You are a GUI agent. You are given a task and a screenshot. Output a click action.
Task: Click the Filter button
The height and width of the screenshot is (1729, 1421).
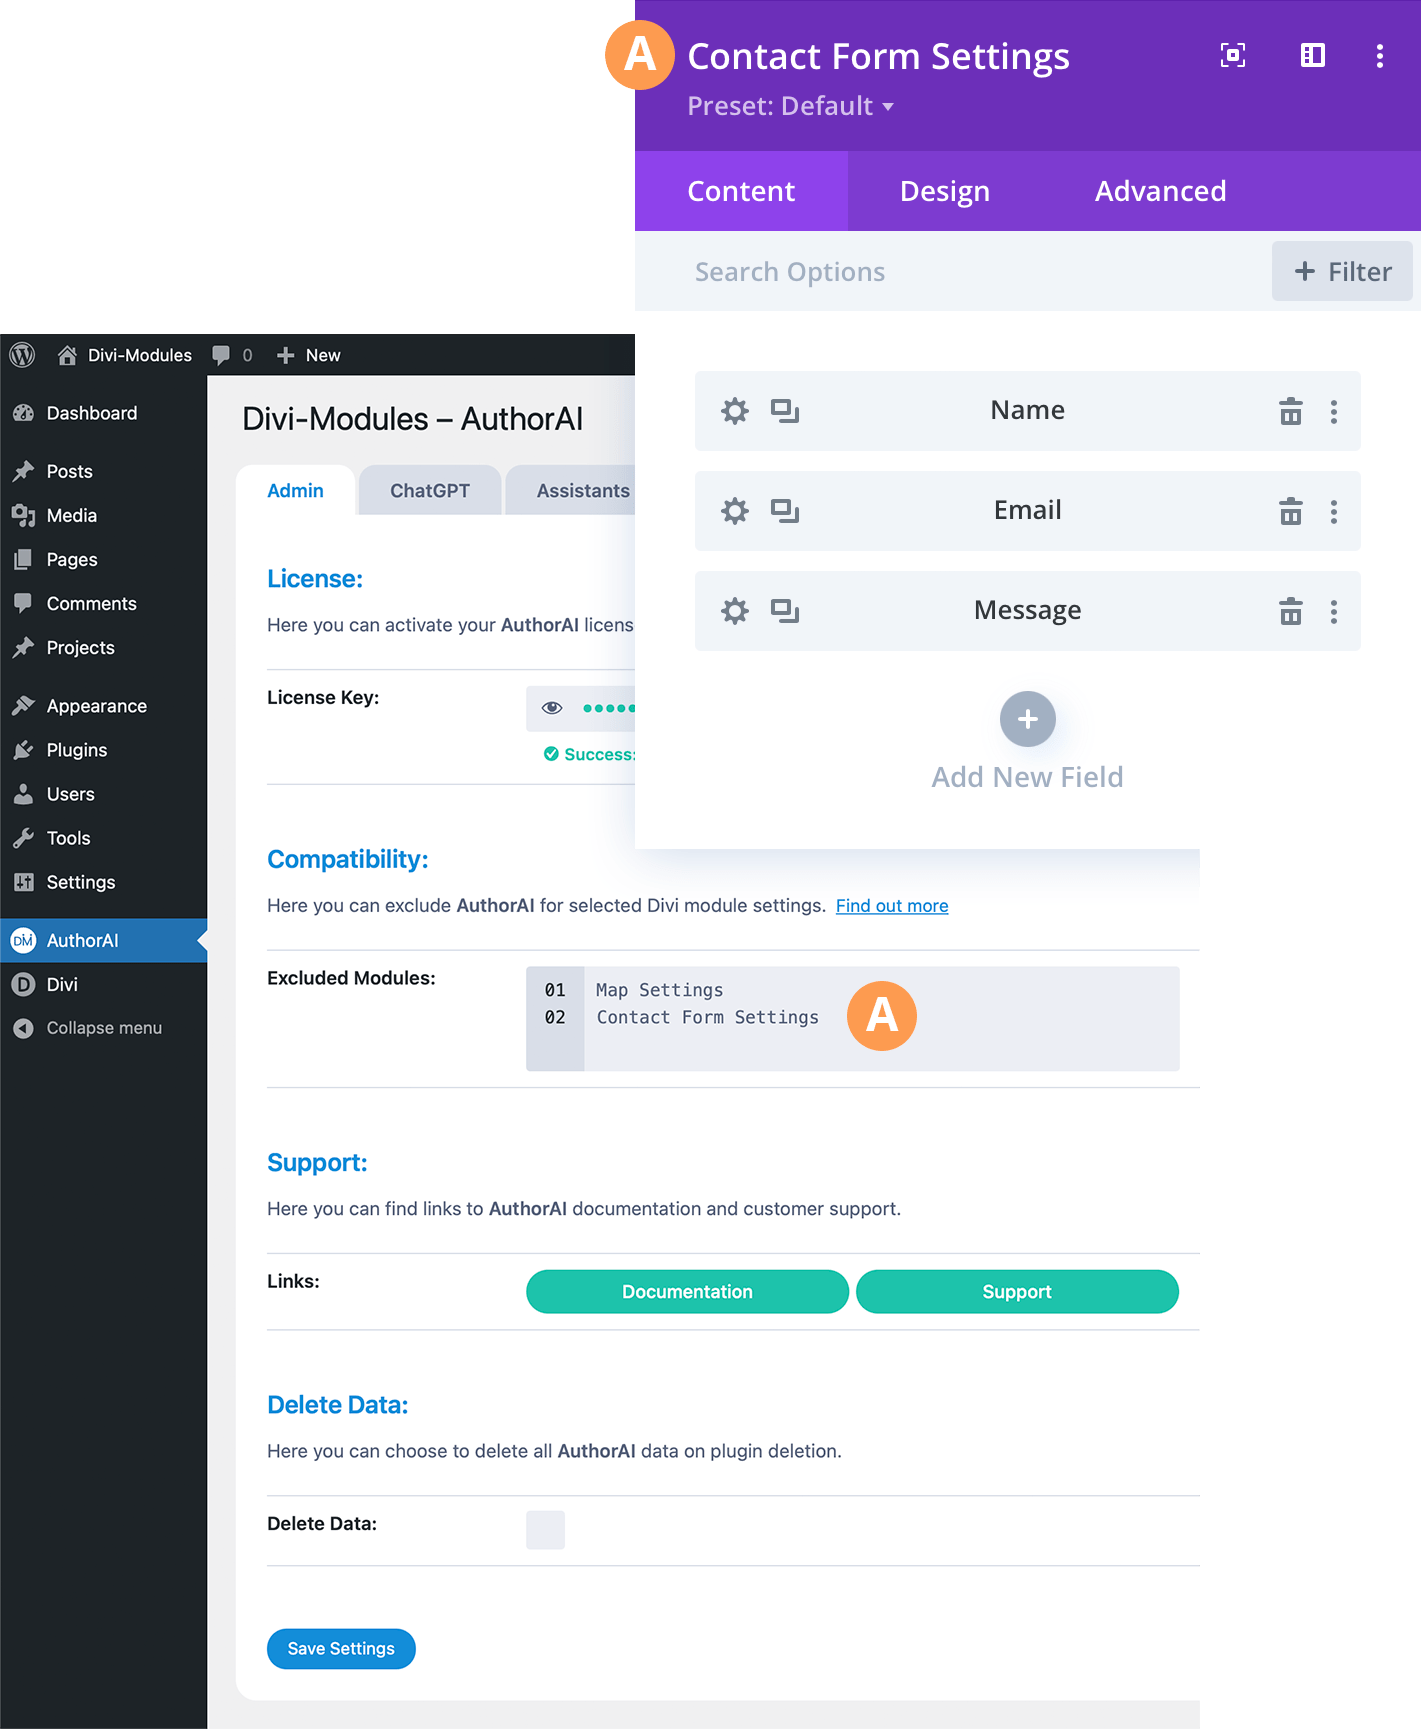1342,271
